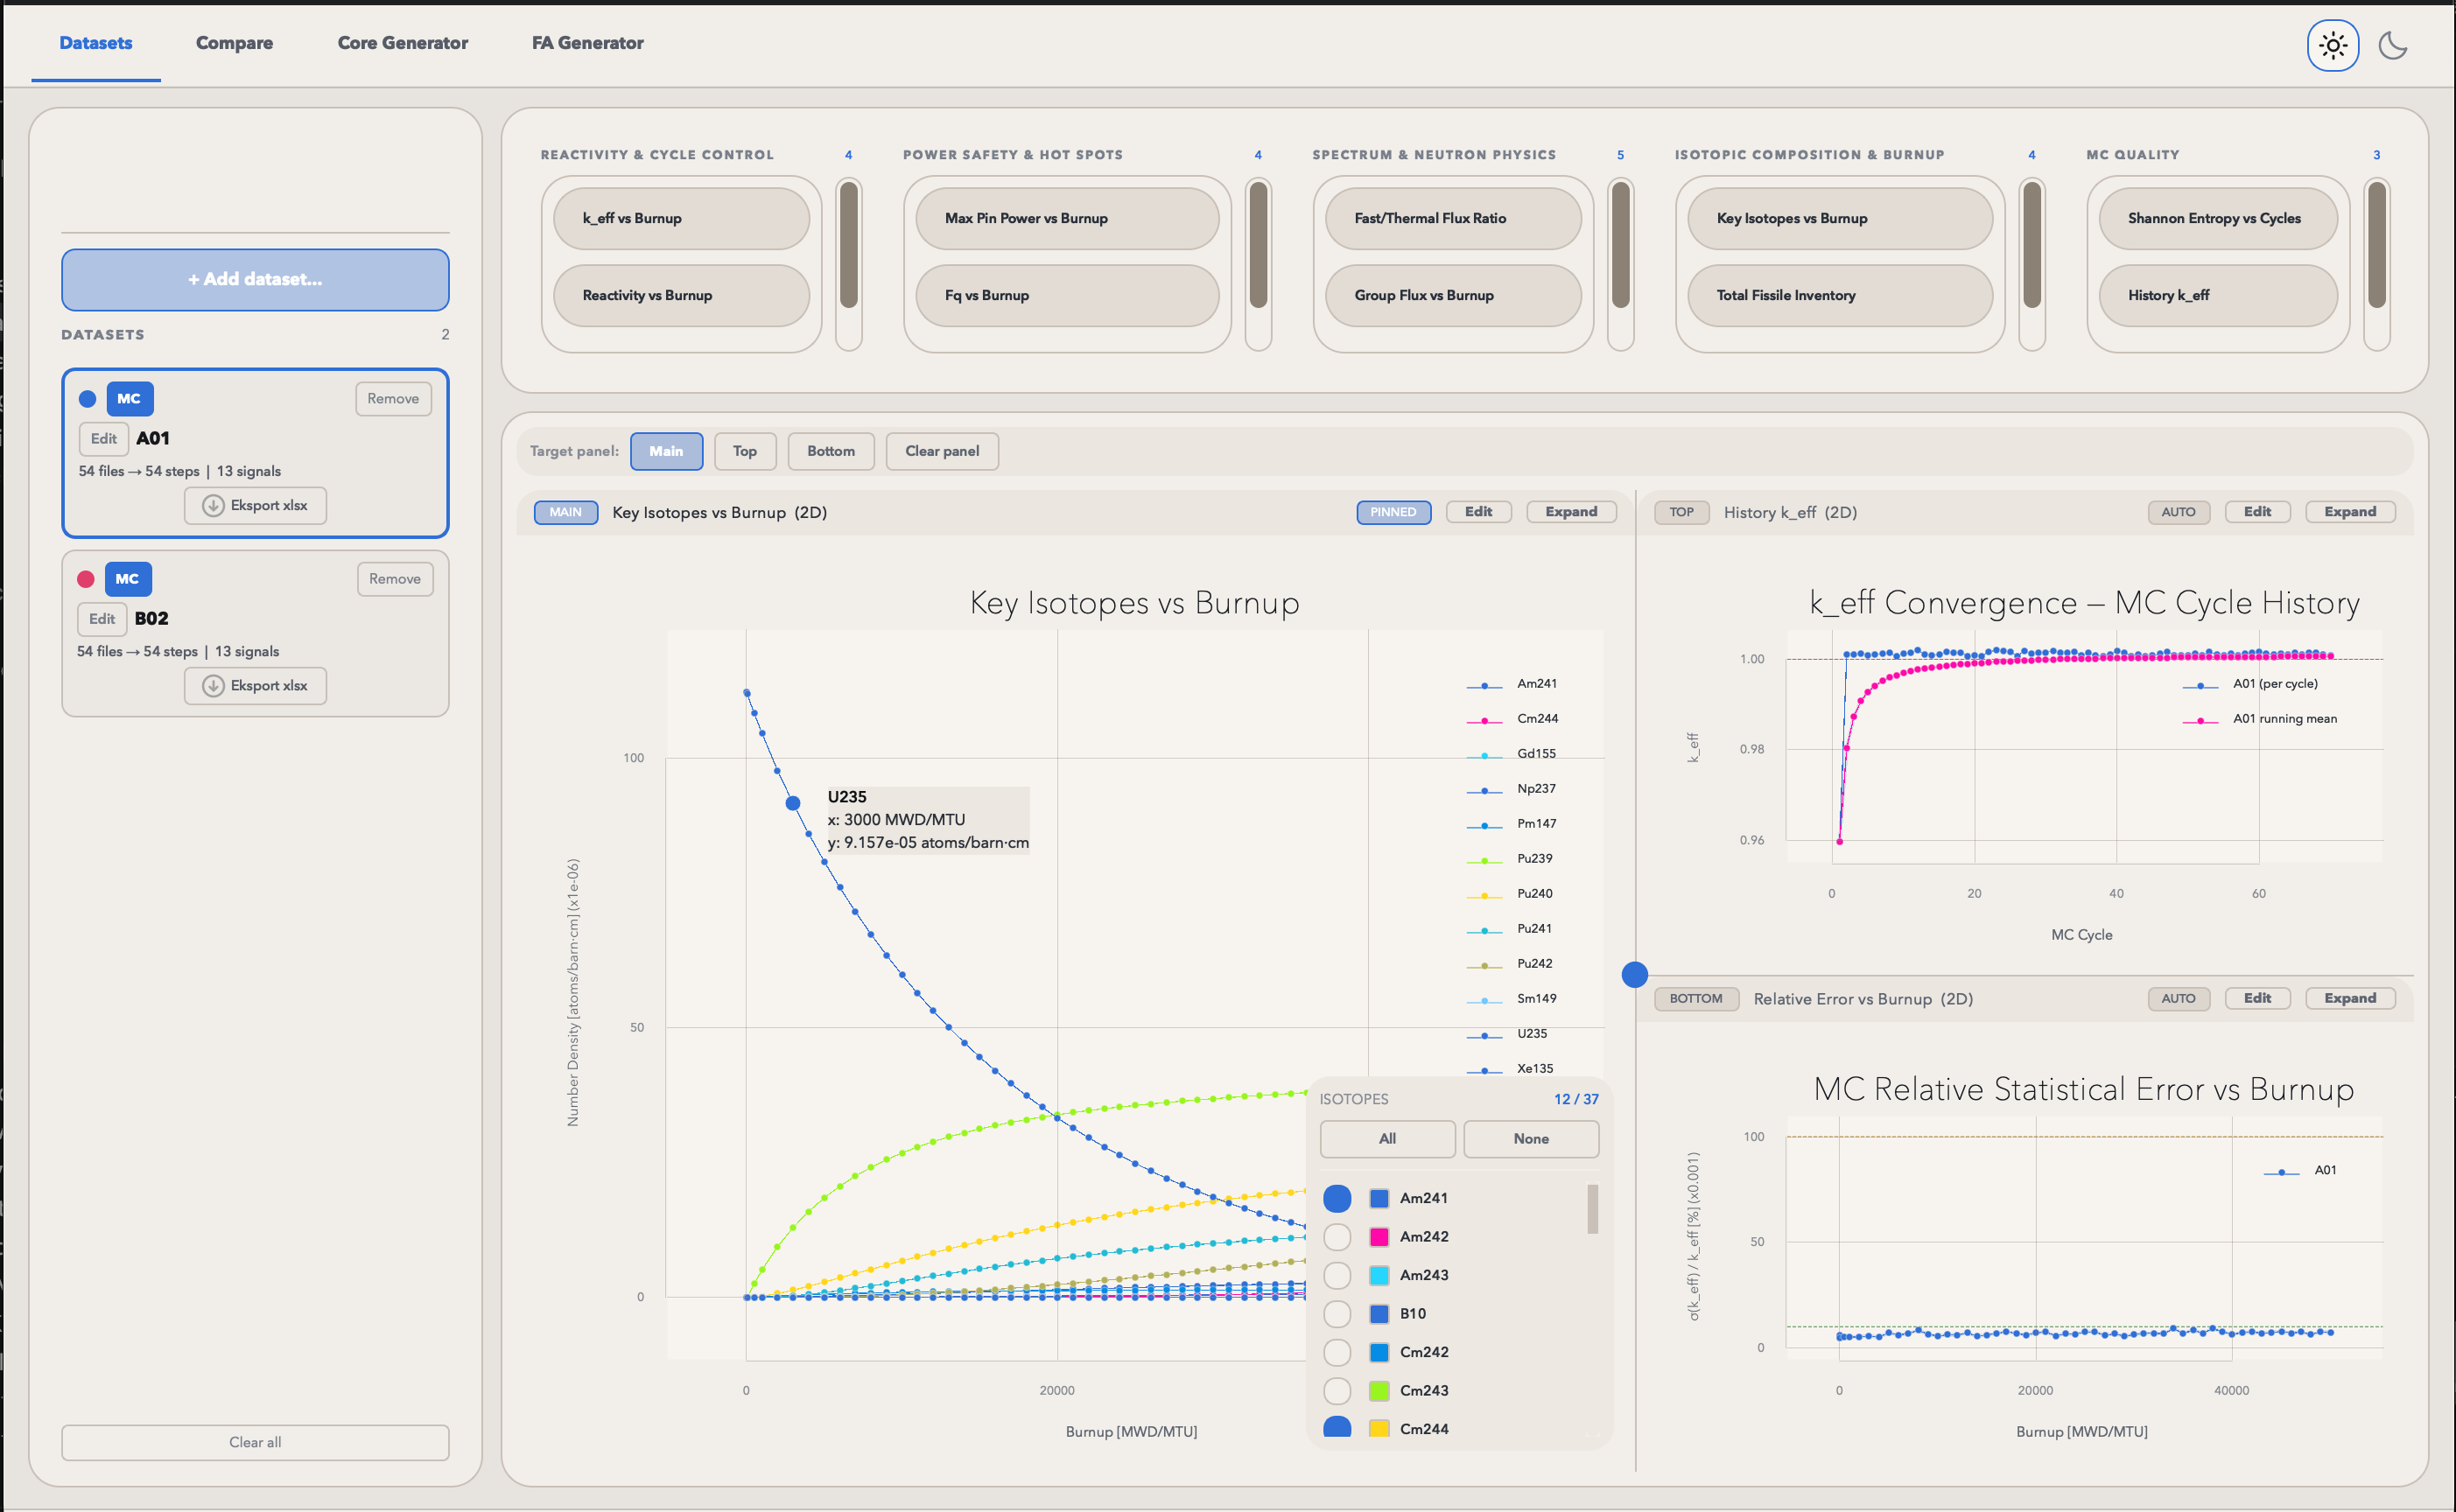Screen dimensions: 2456x1512
Task: Open the Core Generator tab
Action: click(402, 43)
